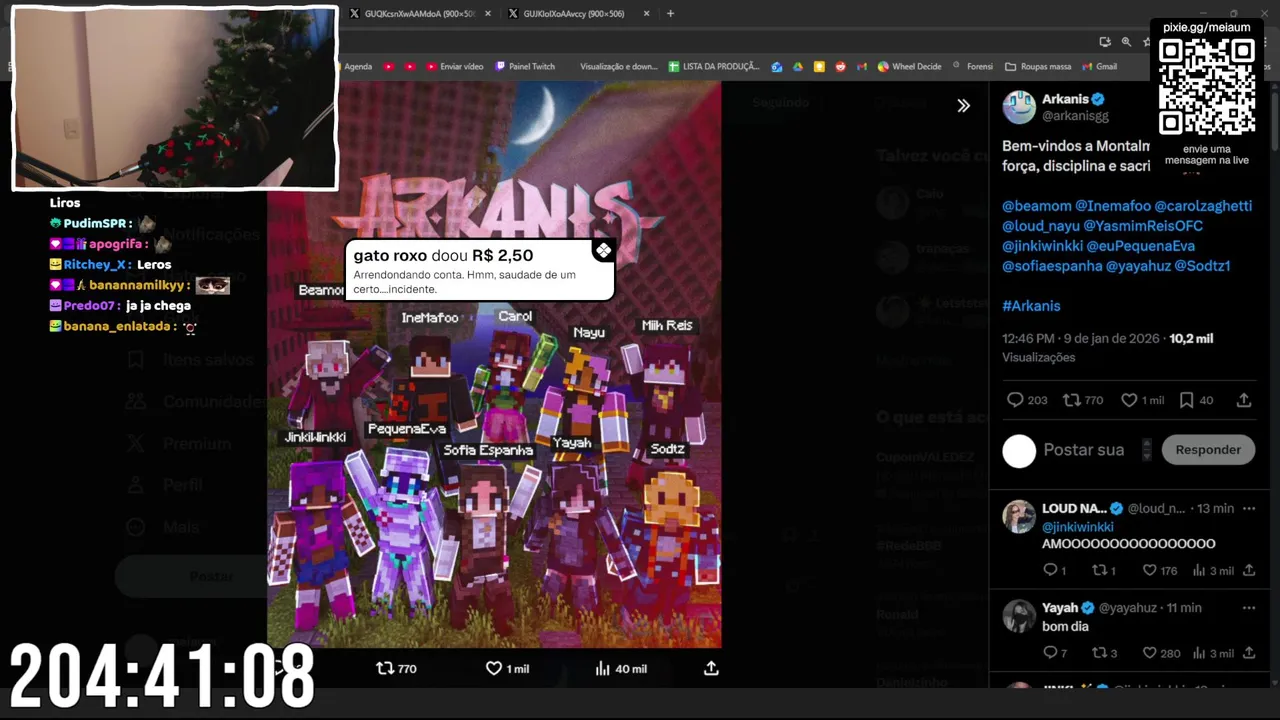The width and height of the screenshot is (1280, 720).
Task: Open Arkanis profile avatar
Action: pos(1019,107)
